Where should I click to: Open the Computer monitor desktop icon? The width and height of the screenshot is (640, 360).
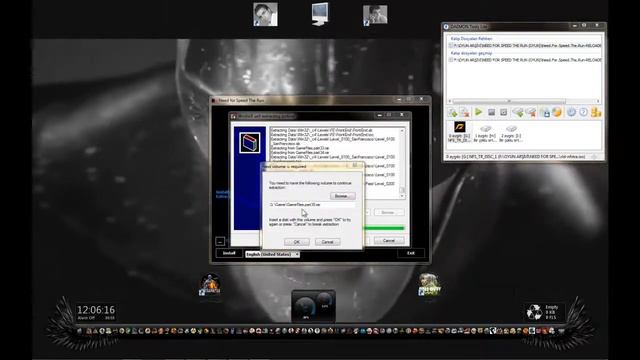[x=320, y=14]
